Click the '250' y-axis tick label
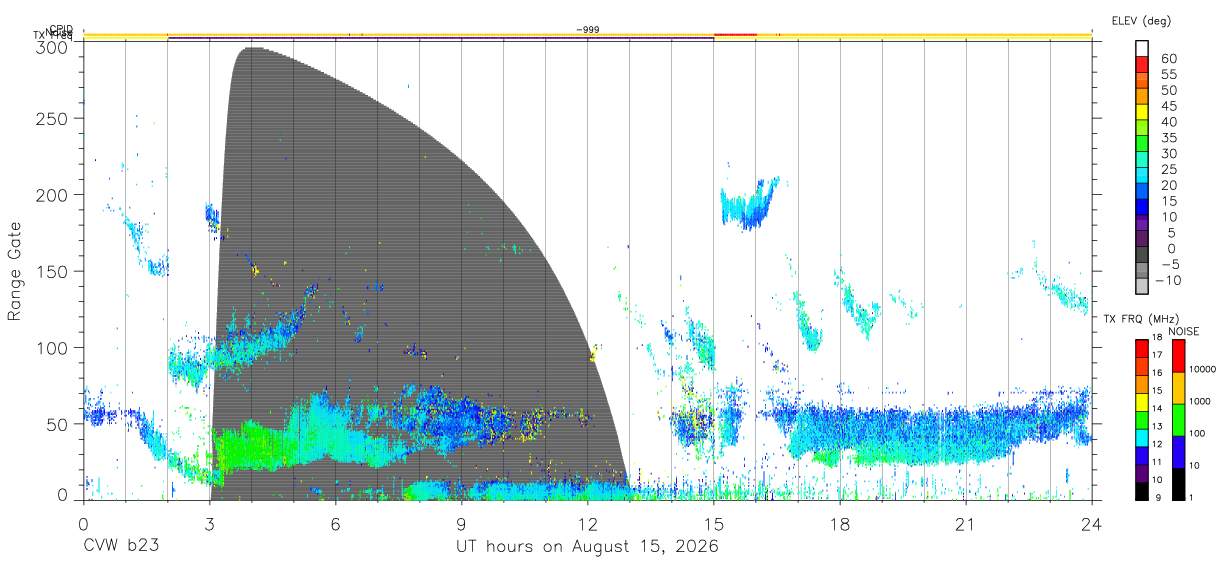The width and height of the screenshot is (1228, 567). pos(51,118)
